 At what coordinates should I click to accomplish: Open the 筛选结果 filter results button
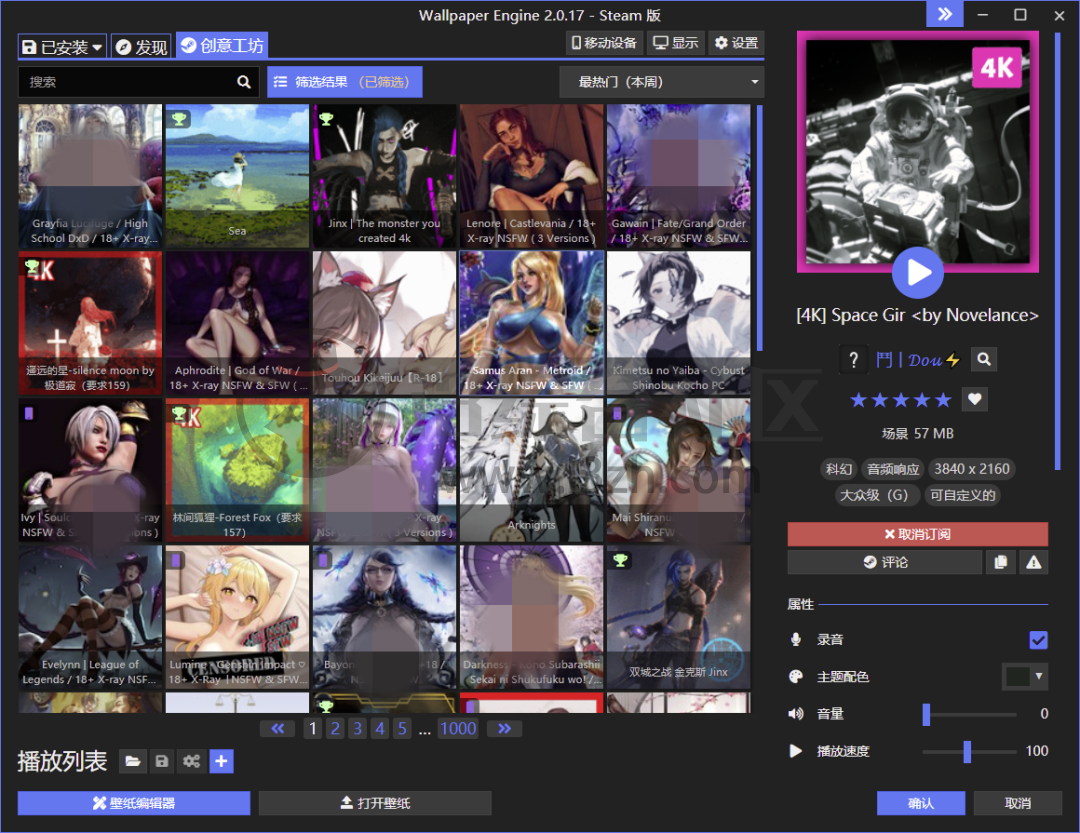(344, 82)
